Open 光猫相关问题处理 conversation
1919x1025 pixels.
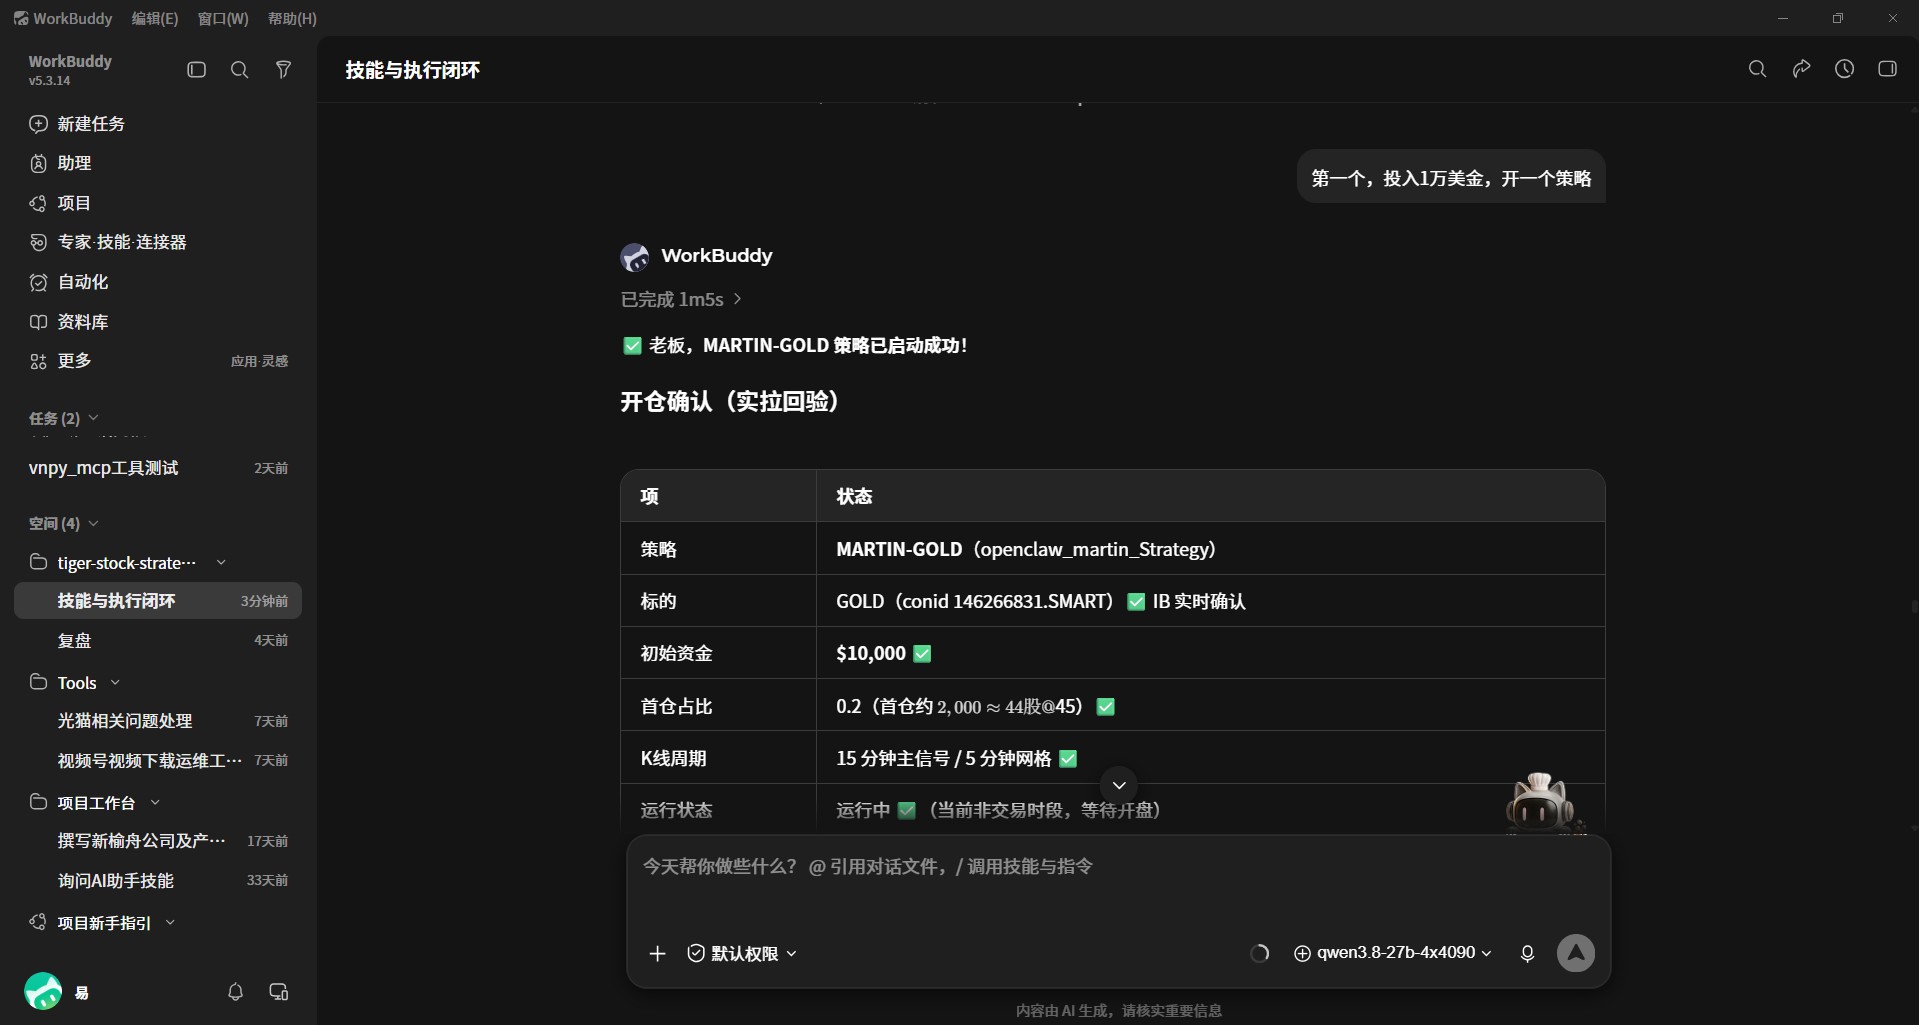[x=158, y=721]
